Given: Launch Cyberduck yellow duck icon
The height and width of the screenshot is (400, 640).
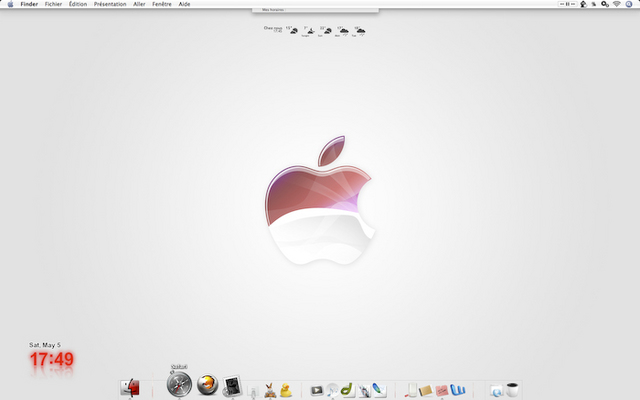Looking at the screenshot, I should 286,390.
